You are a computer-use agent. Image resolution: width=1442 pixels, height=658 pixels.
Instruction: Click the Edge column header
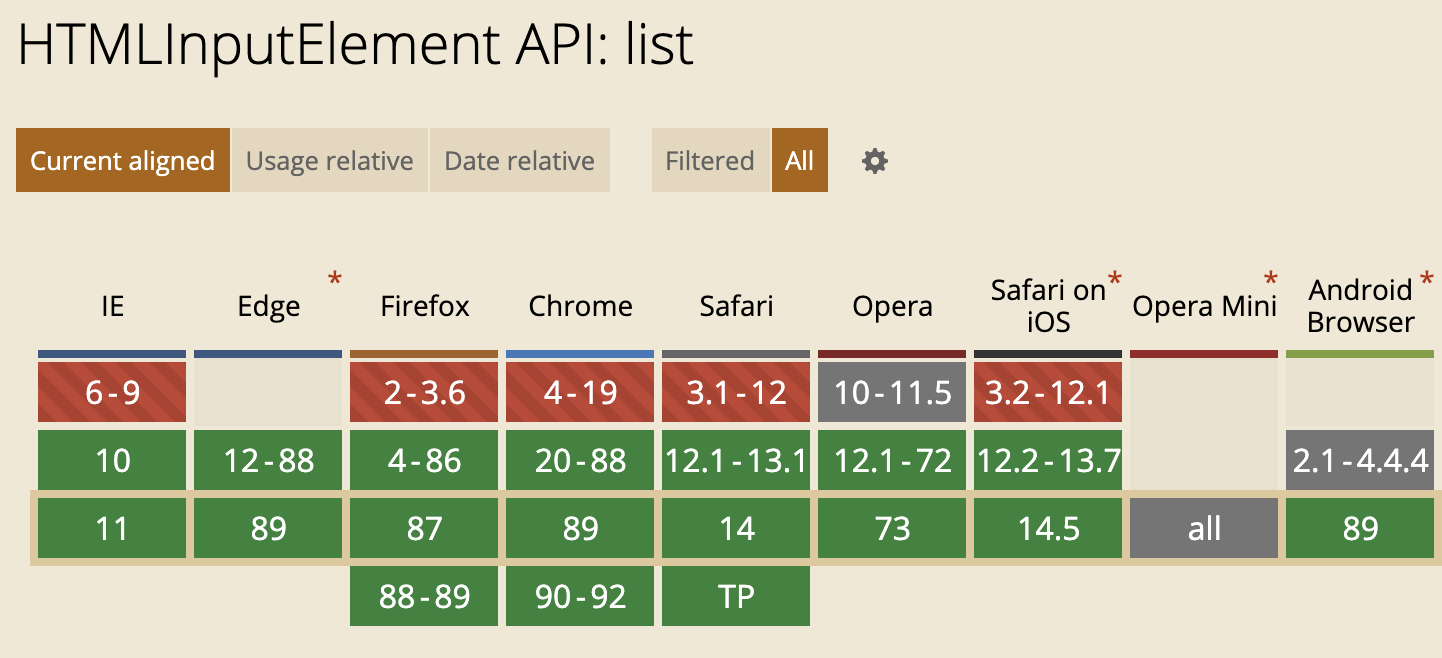click(x=269, y=306)
